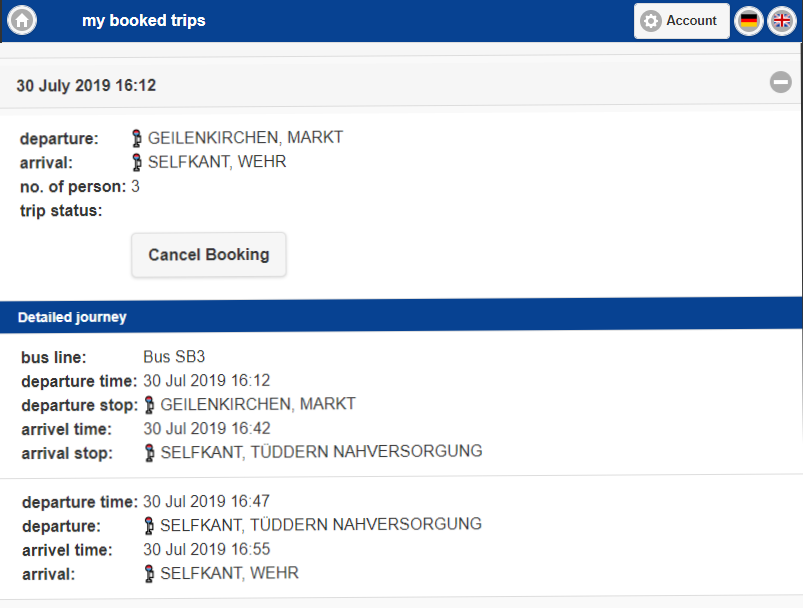The width and height of the screenshot is (803, 608).
Task: Open the Account settings button
Action: (682, 21)
